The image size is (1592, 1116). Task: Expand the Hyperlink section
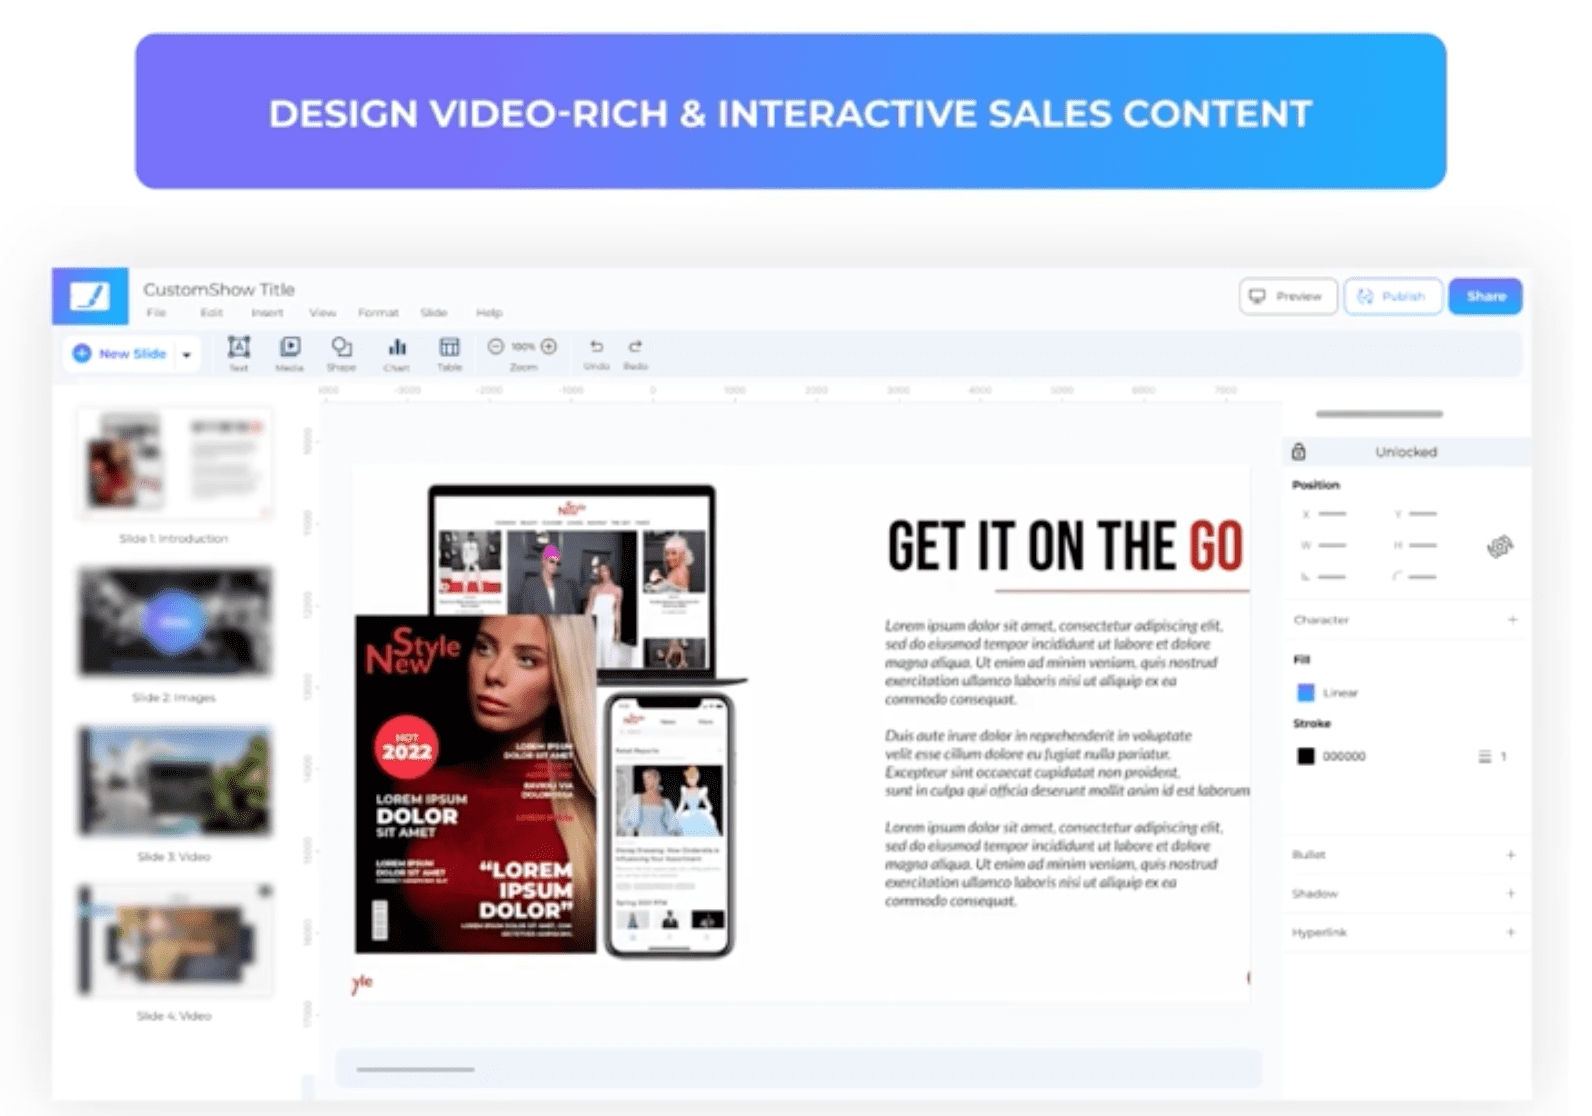point(1511,932)
